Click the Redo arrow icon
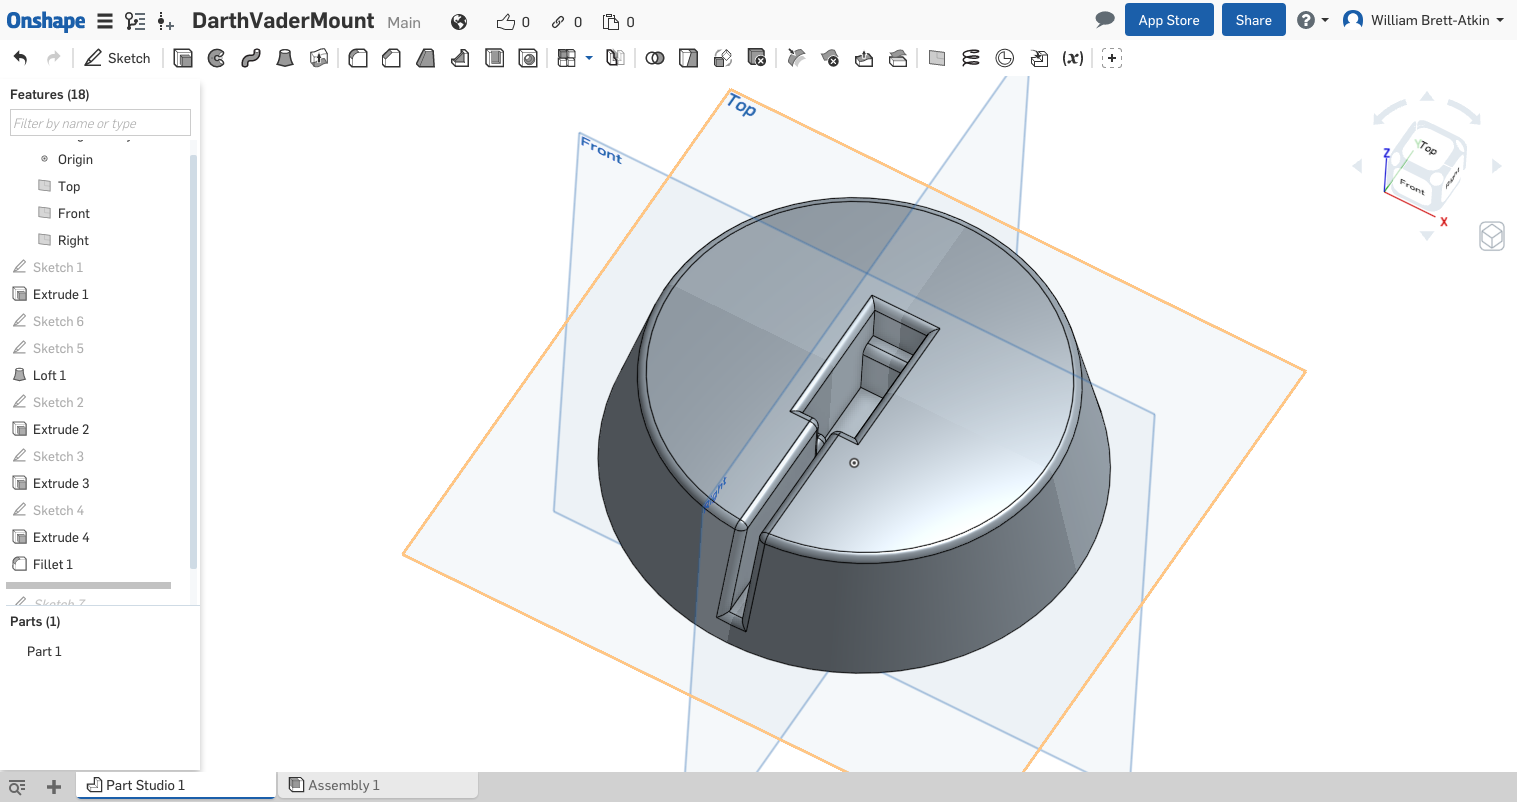This screenshot has height=802, width=1517. pyautogui.click(x=54, y=58)
